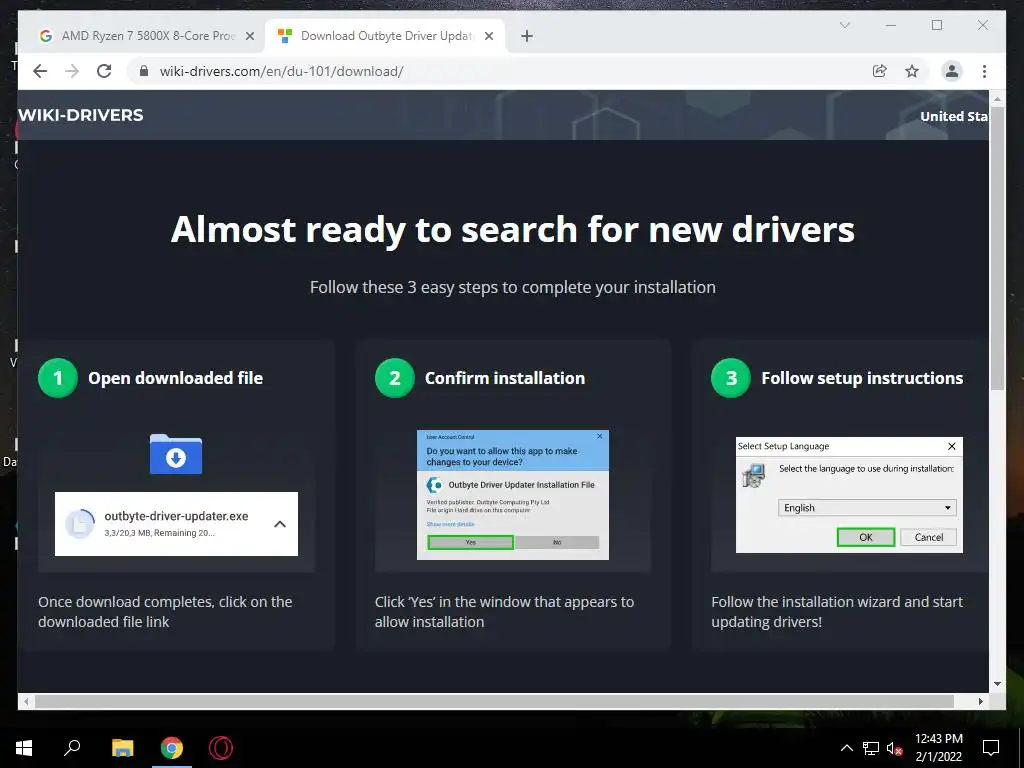Open the network status tray icon

click(x=871, y=748)
